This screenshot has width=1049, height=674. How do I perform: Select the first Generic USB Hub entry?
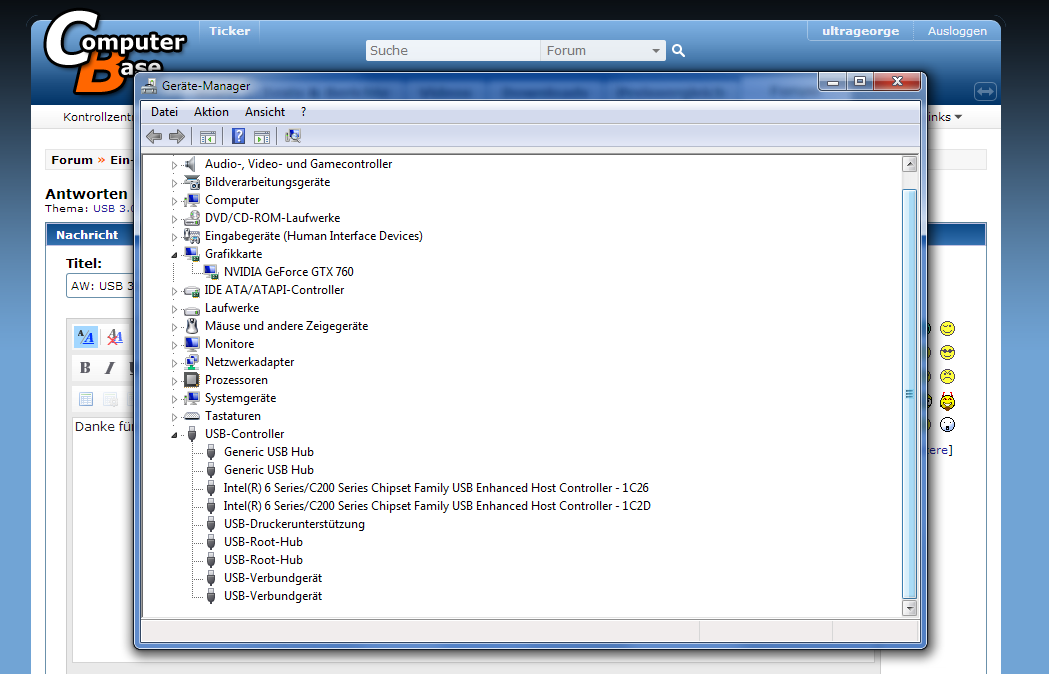(x=269, y=452)
